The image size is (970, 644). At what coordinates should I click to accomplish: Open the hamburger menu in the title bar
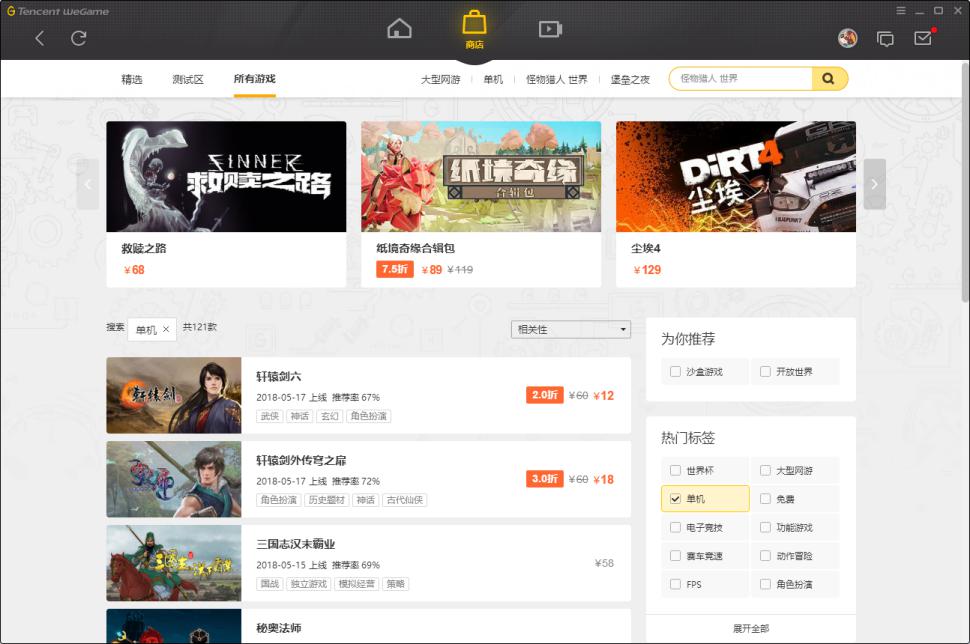click(901, 11)
